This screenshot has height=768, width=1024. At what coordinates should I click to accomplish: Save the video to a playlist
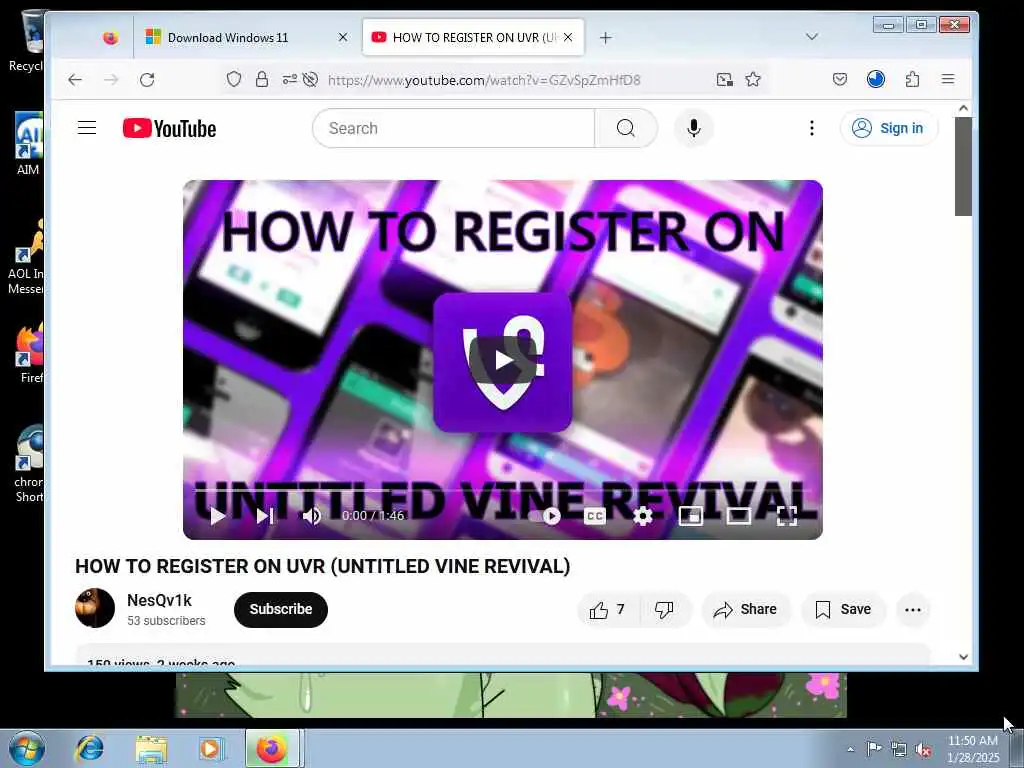tap(843, 610)
